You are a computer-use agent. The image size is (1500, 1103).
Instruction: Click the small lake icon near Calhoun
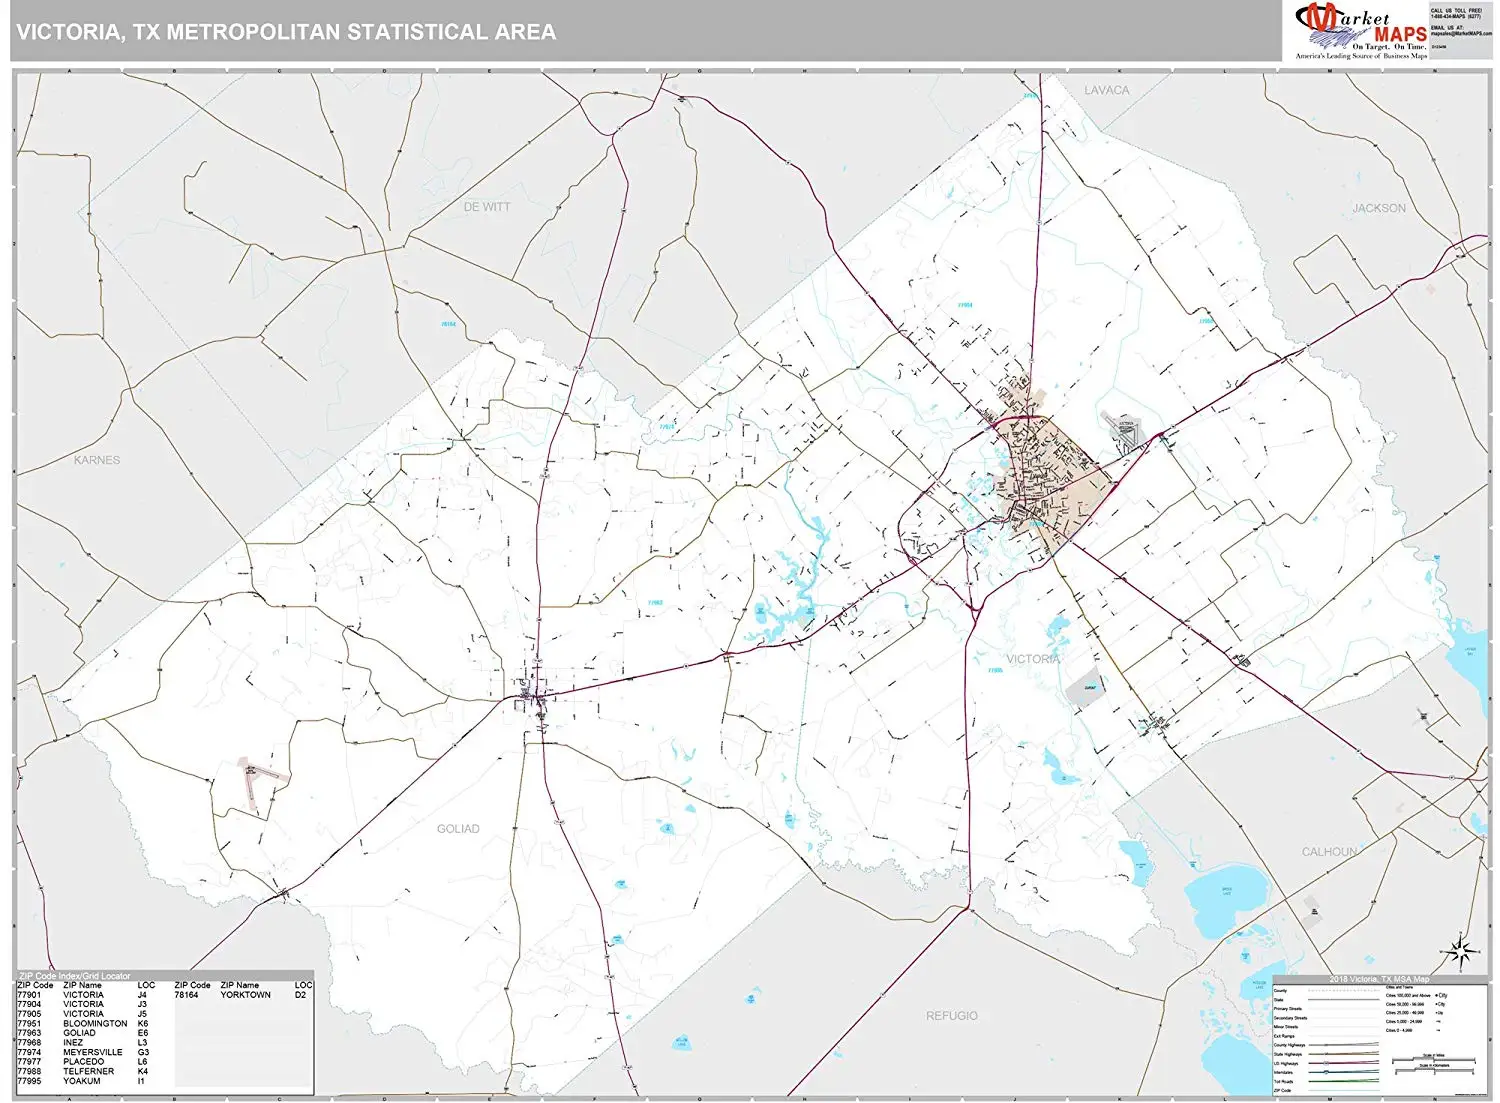pyautogui.click(x=1228, y=895)
